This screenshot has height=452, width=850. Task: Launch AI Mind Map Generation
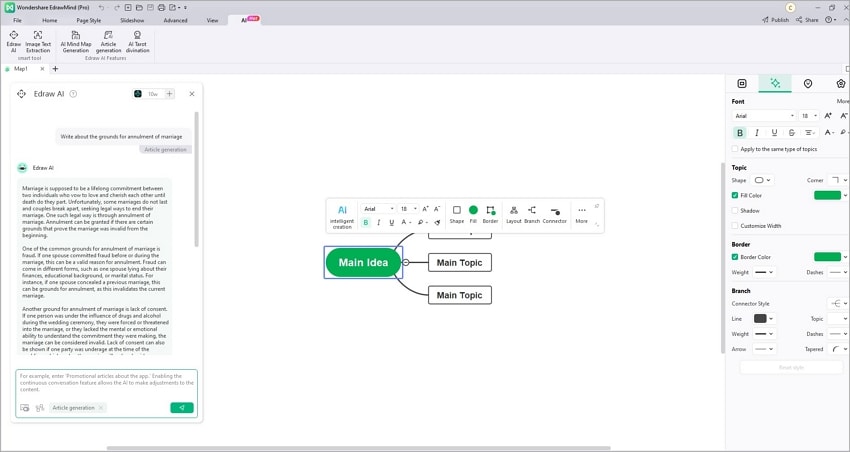76,41
